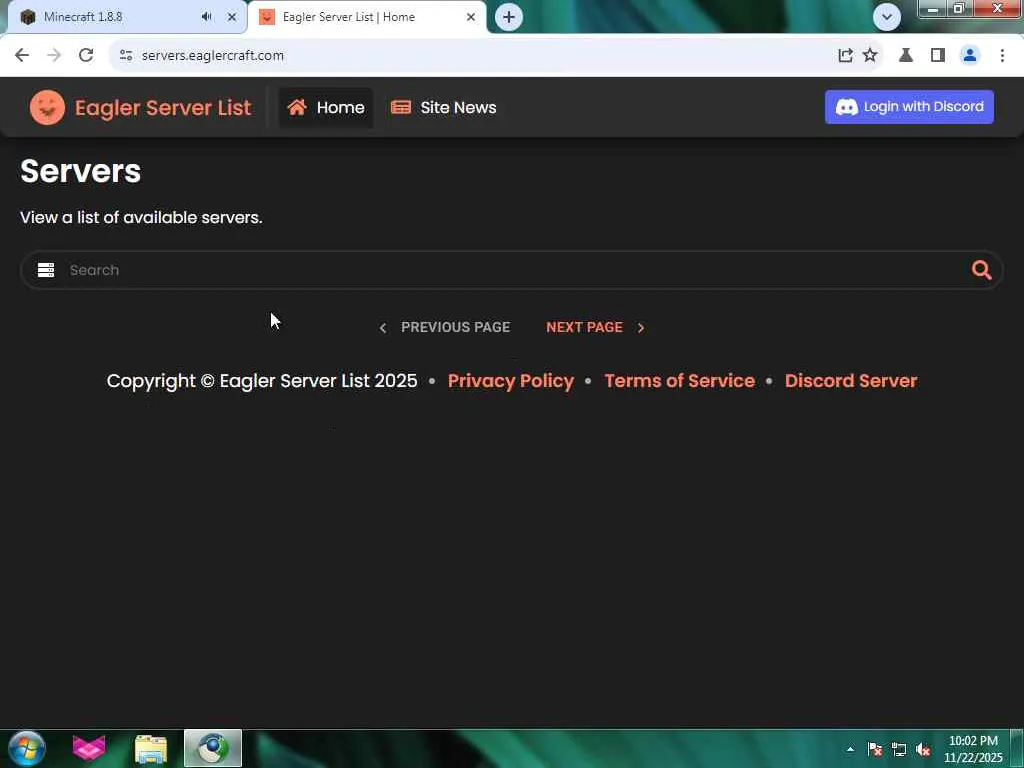Open the Chrome profile avatar

tap(970, 56)
